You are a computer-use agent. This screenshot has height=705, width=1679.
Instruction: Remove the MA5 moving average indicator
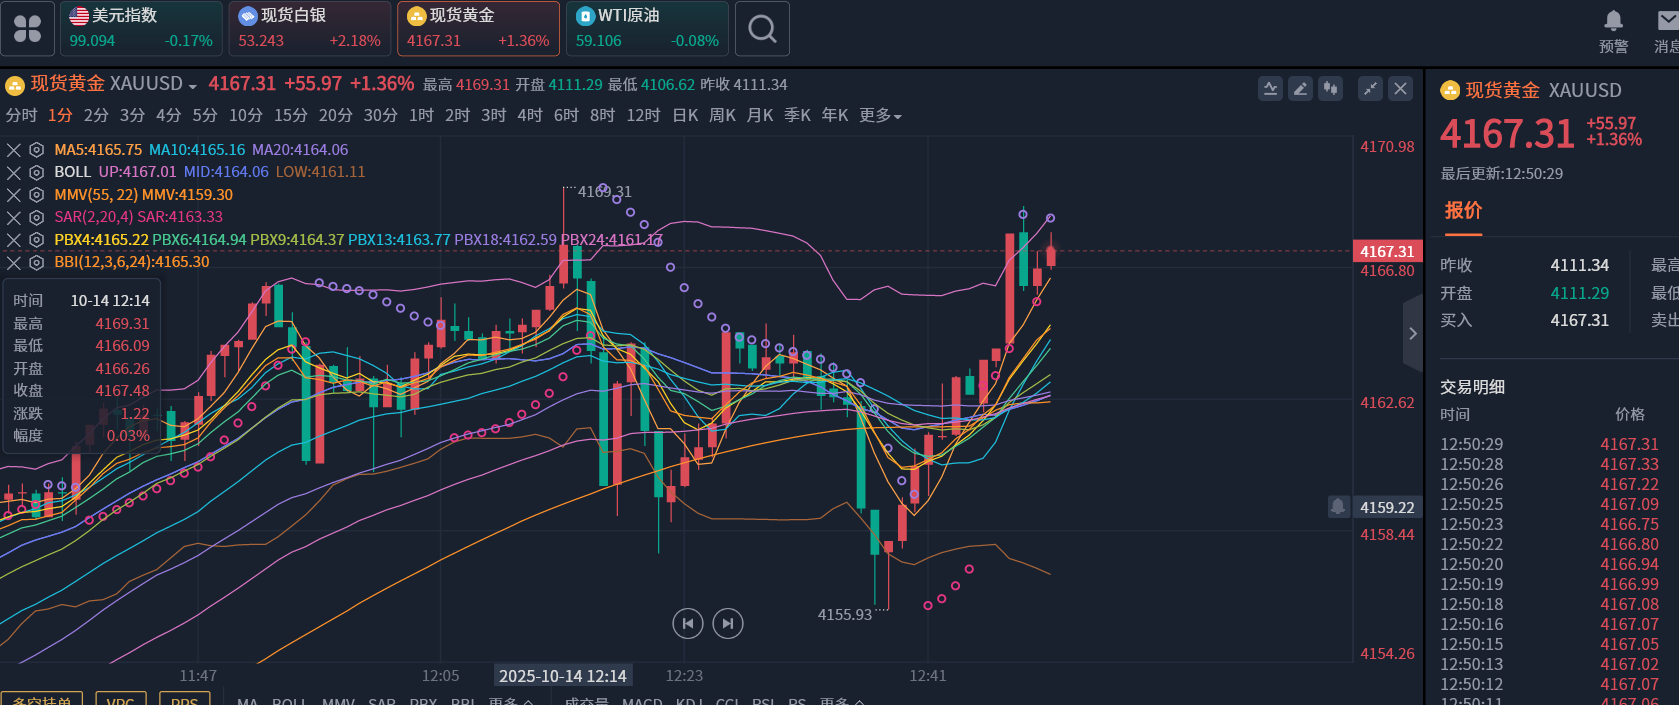(x=14, y=150)
